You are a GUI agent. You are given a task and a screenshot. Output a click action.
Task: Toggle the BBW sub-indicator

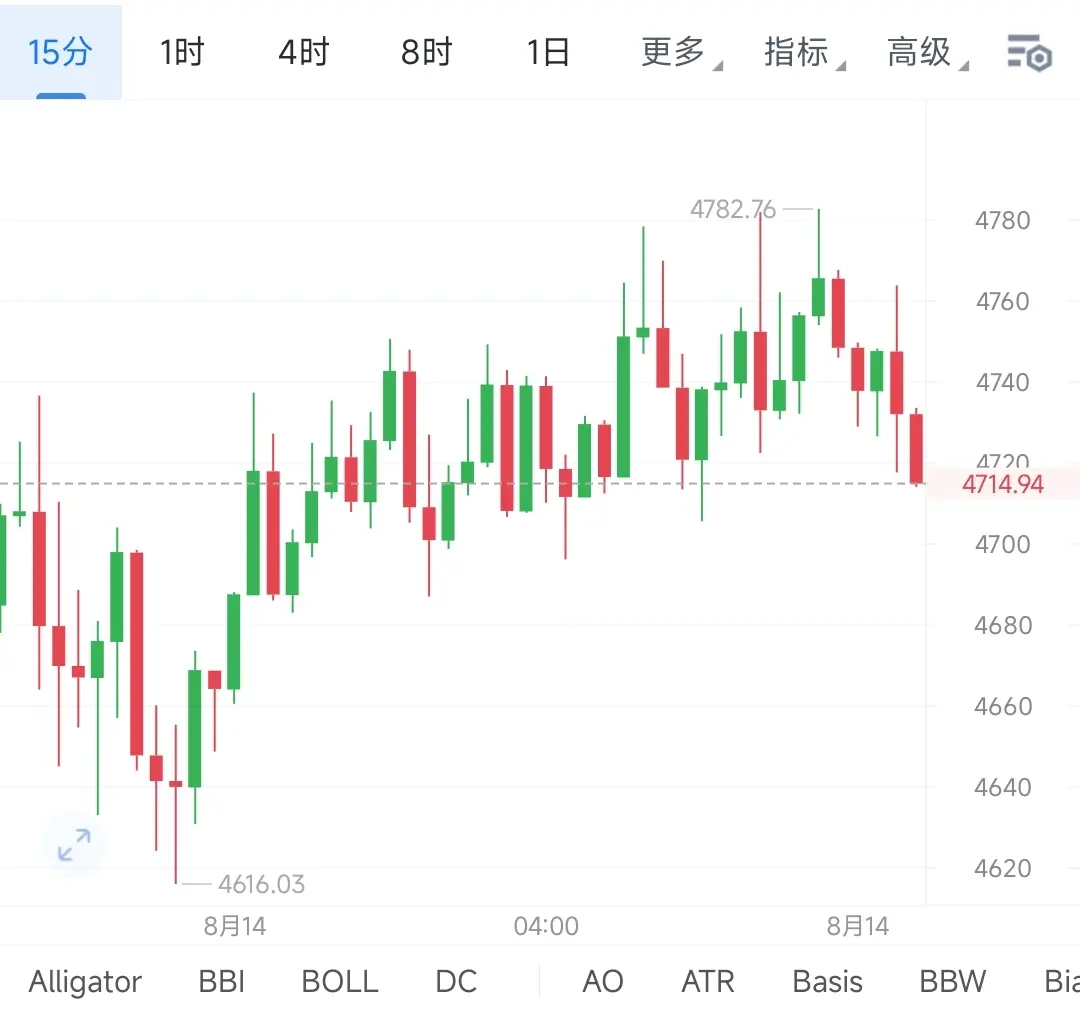tap(953, 981)
